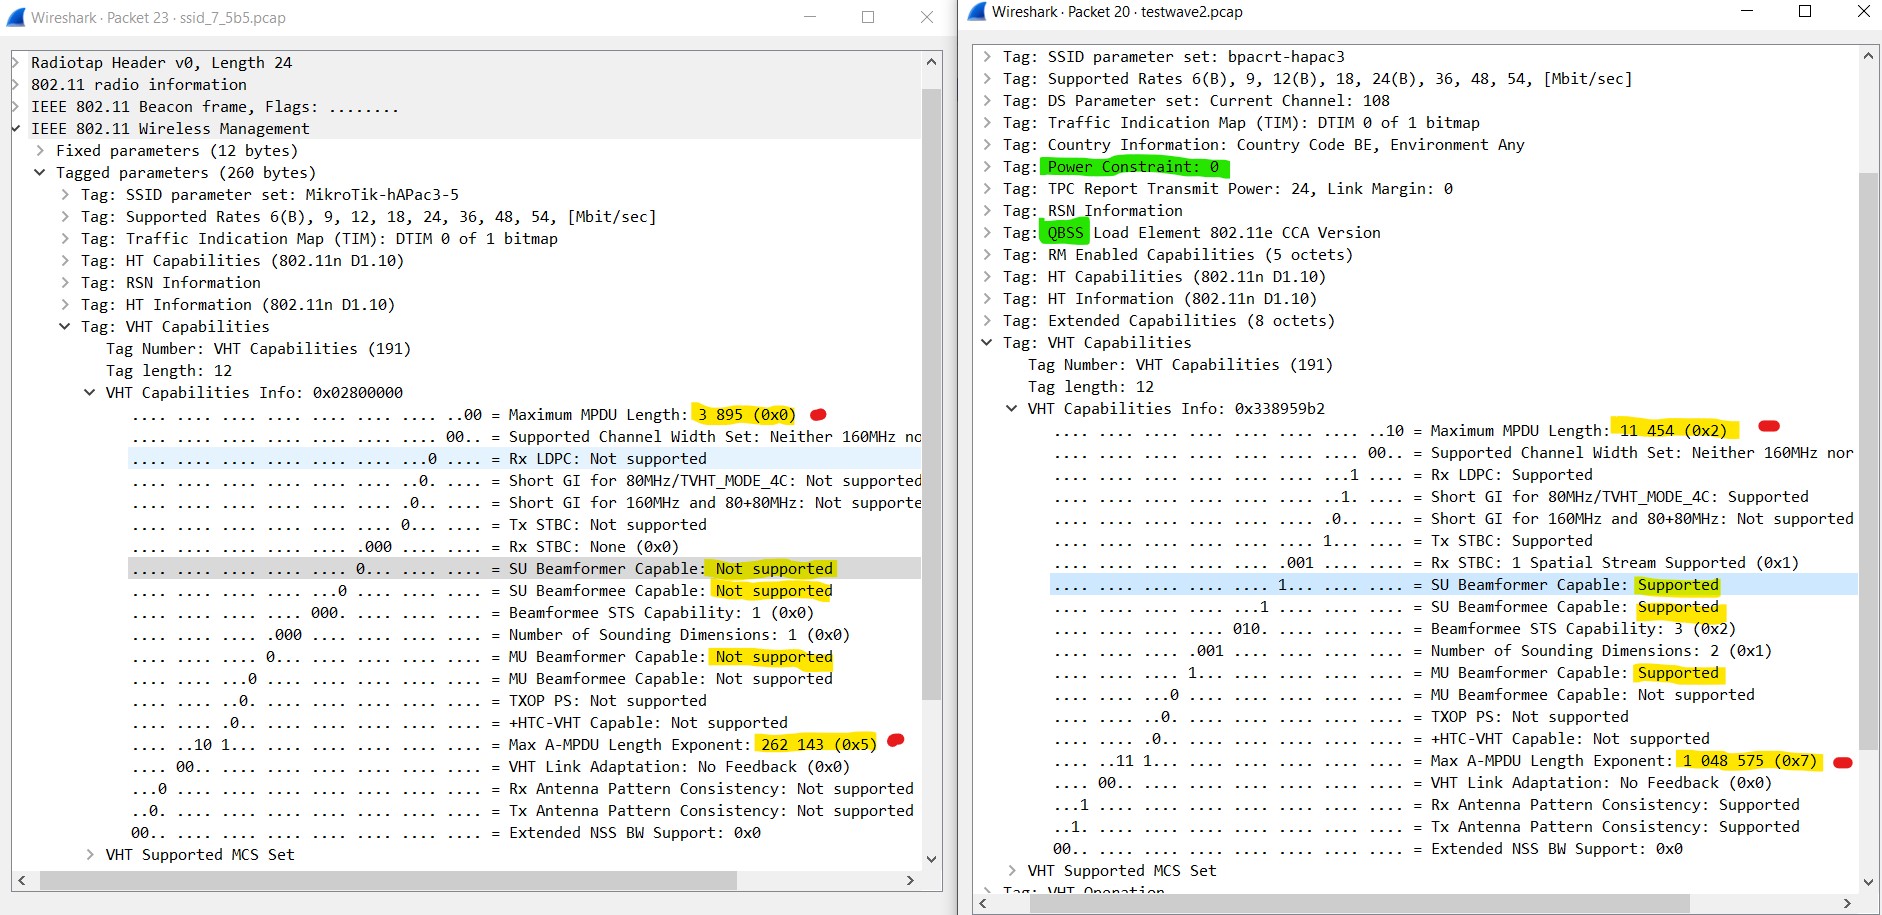Viewport: 1882px width, 915px height.
Task: Click the Wireshark fin icon in right window title
Action: pyautogui.click(x=977, y=12)
